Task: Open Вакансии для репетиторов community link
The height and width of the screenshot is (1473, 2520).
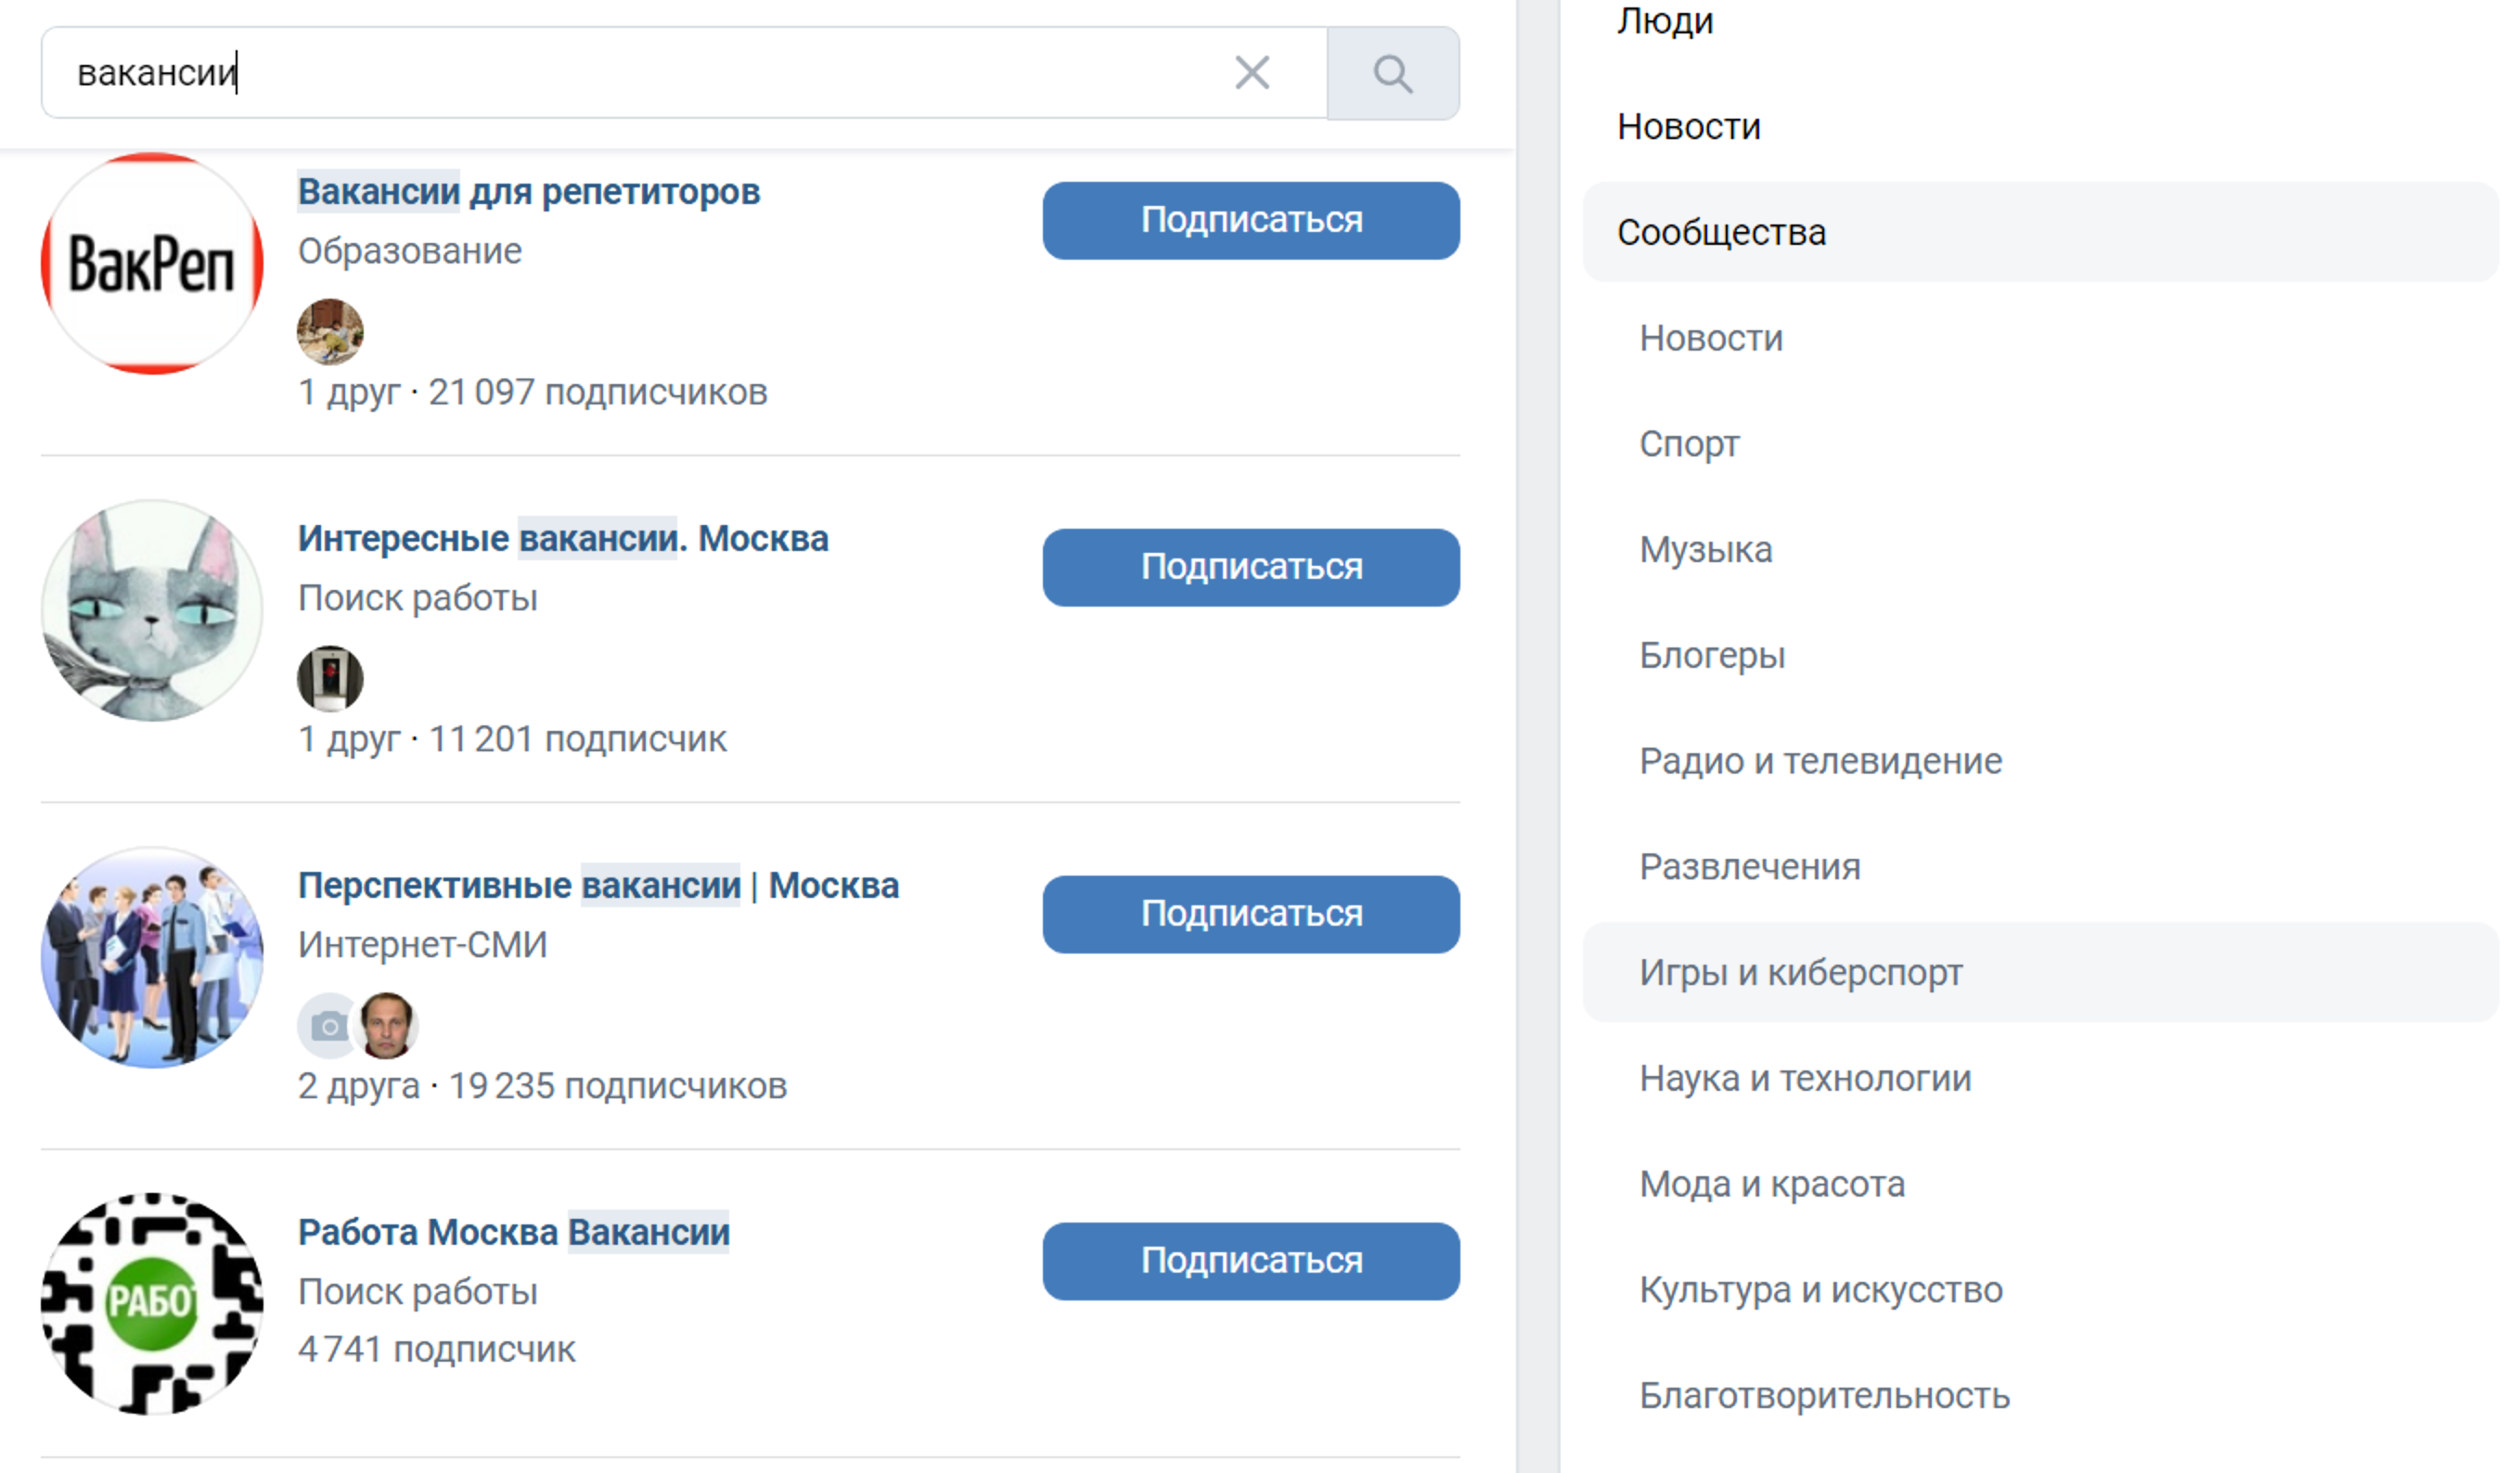Action: 529,191
